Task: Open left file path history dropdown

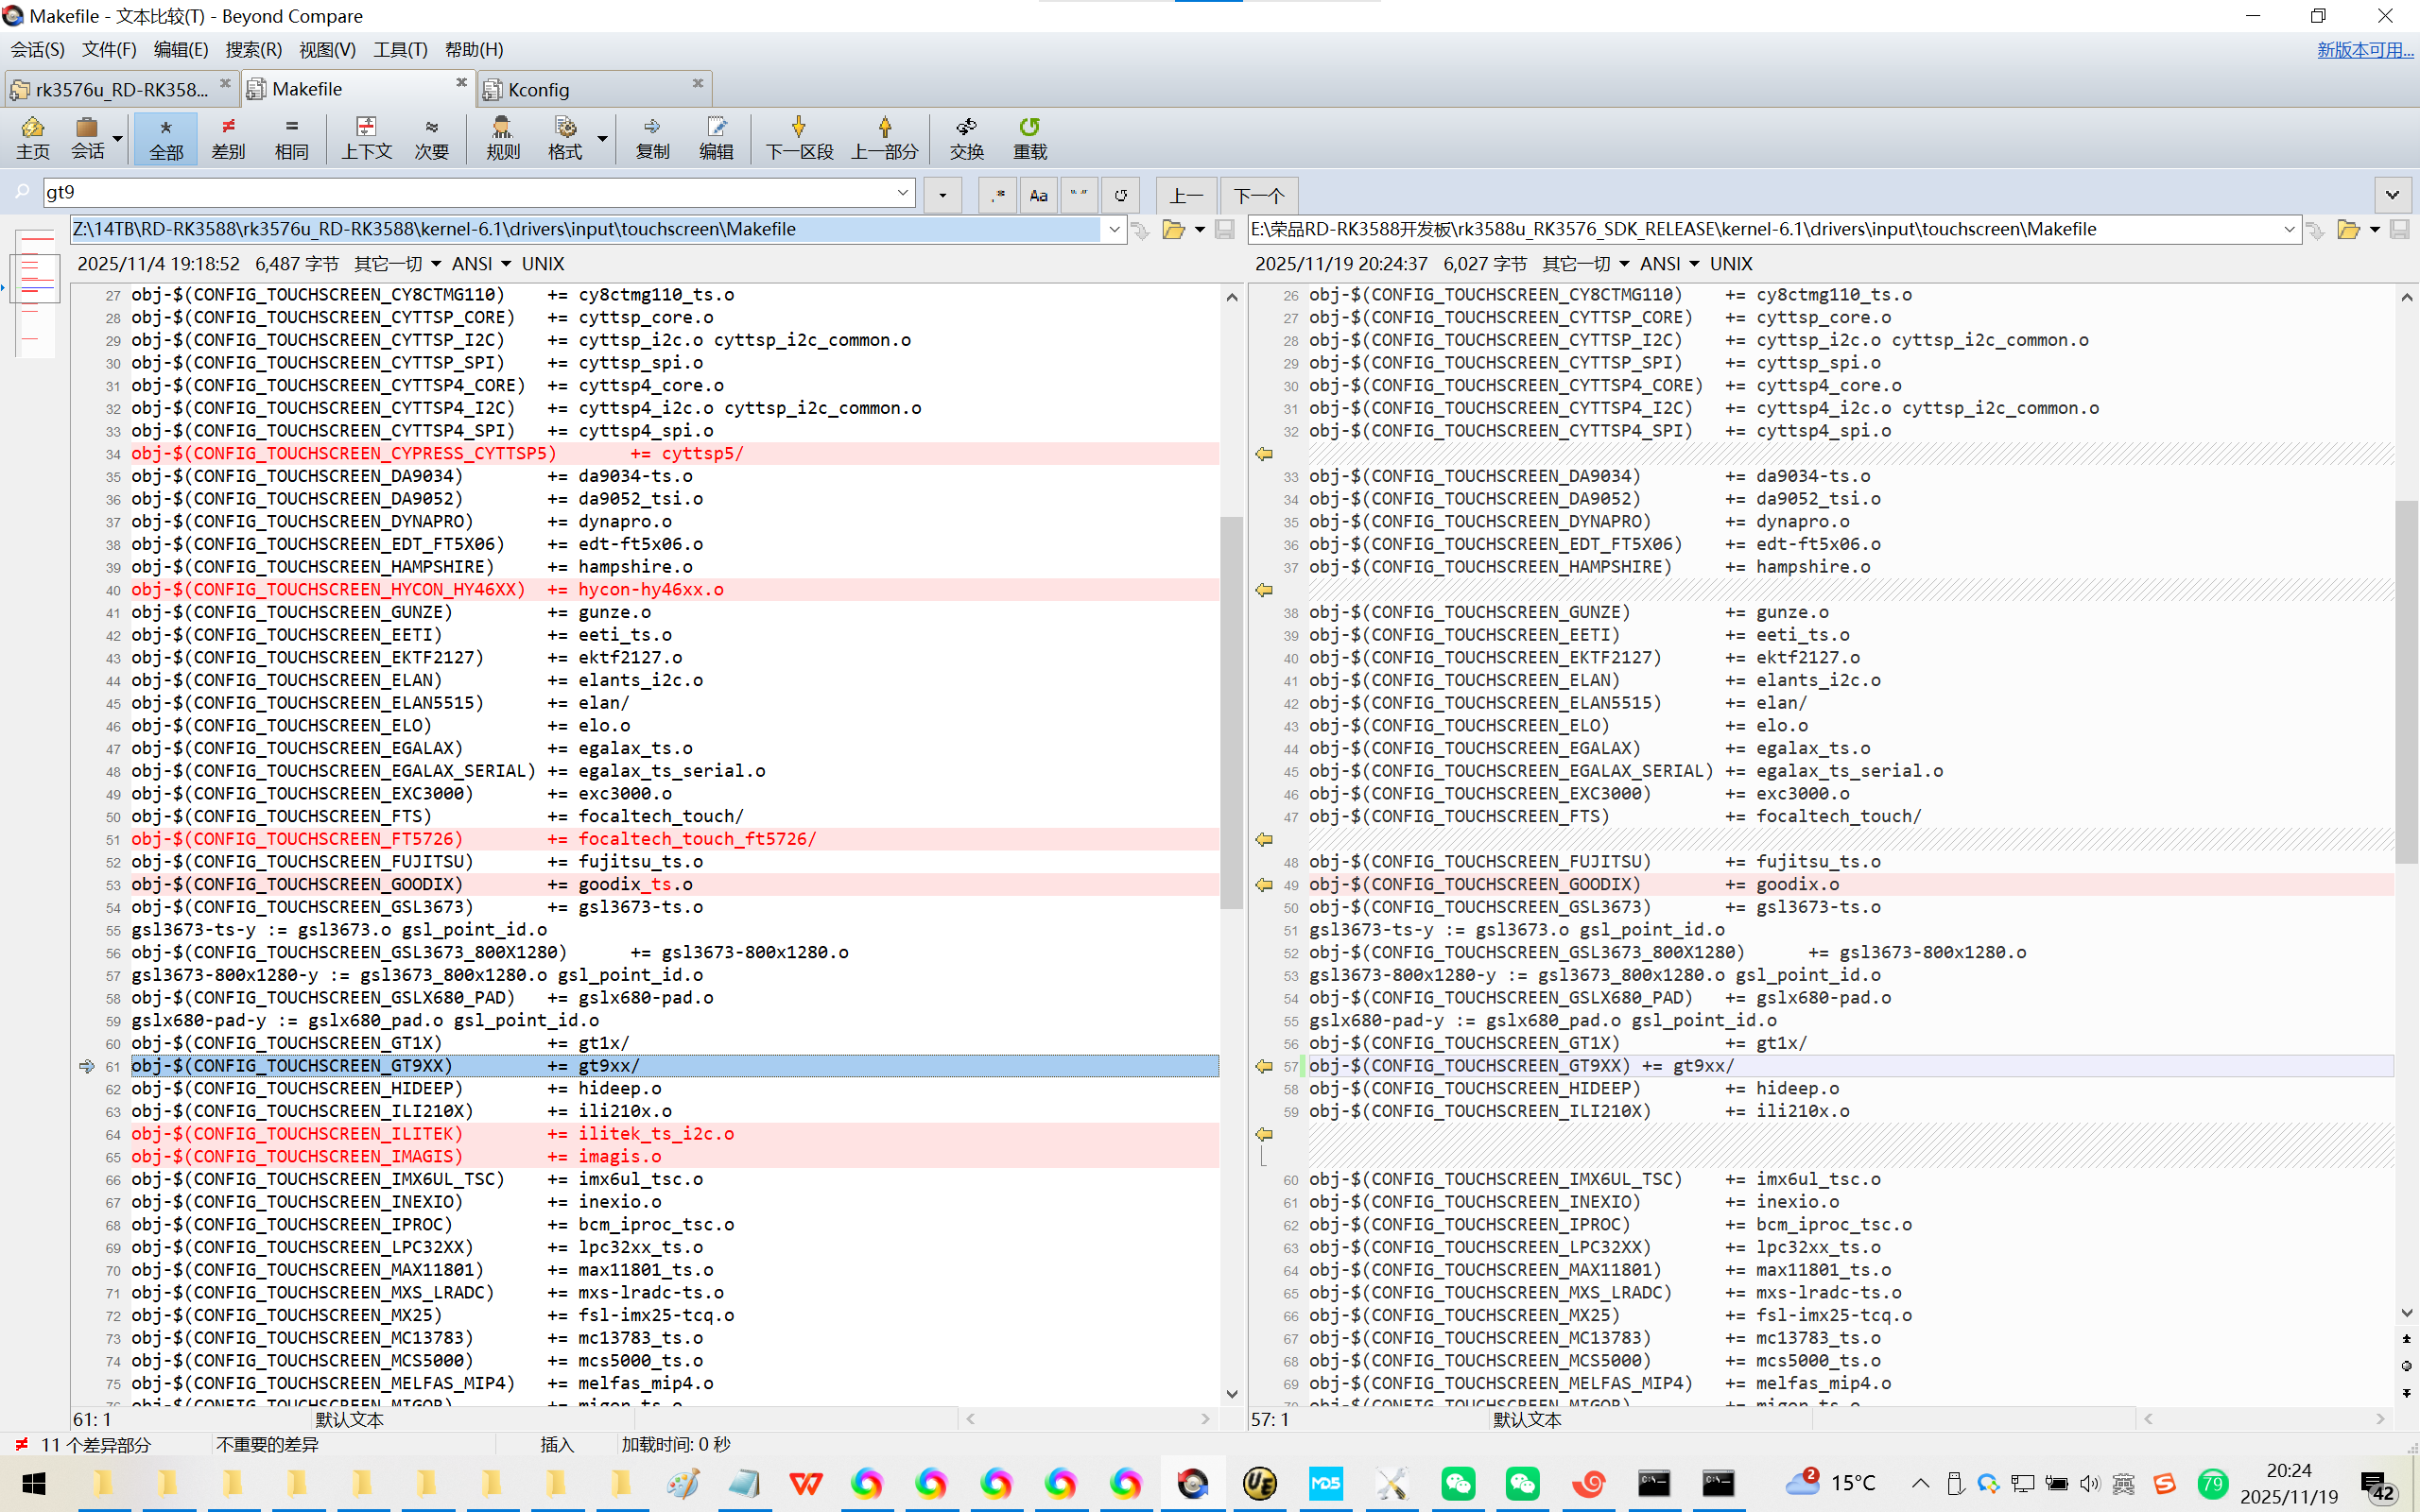Action: click(x=1114, y=230)
